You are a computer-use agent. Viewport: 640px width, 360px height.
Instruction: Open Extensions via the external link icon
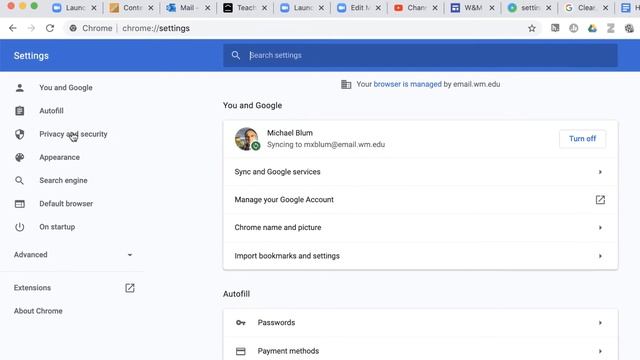[x=130, y=288]
